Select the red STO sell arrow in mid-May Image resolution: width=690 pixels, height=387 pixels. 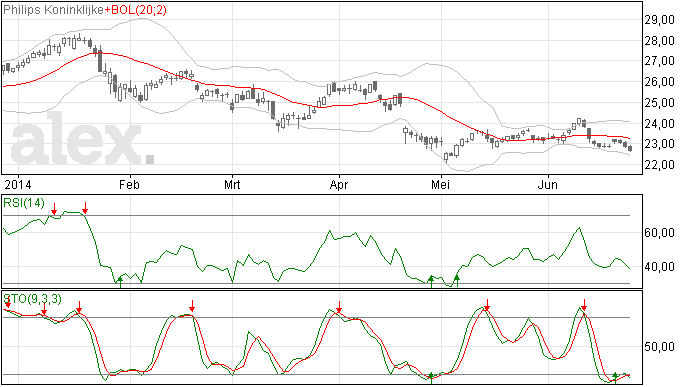(x=487, y=305)
